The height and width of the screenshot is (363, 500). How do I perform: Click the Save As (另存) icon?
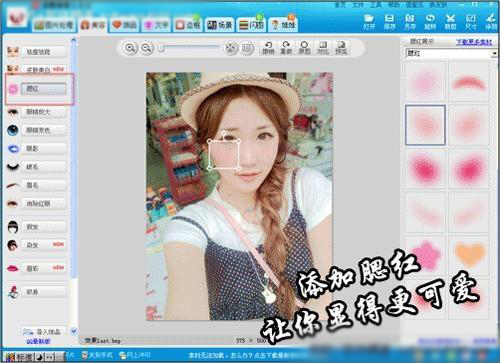410,22
